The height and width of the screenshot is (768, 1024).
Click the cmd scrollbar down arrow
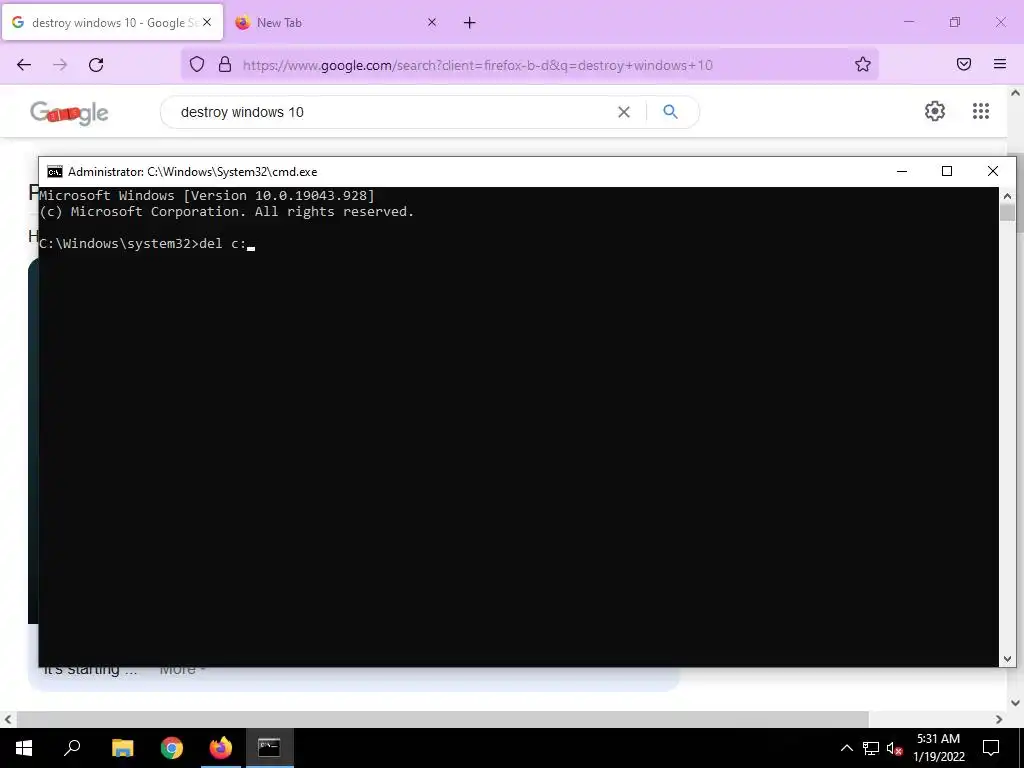click(x=1006, y=659)
